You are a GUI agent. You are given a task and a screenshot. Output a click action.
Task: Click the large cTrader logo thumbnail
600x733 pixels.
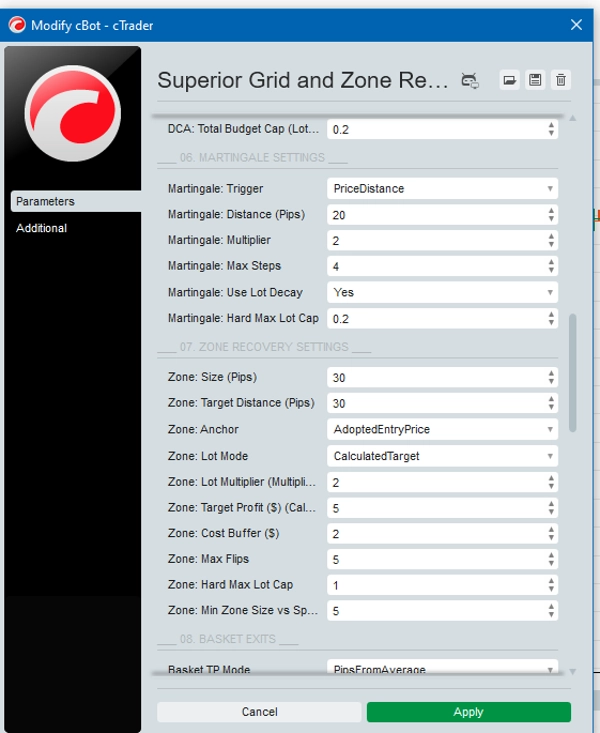click(x=72, y=113)
